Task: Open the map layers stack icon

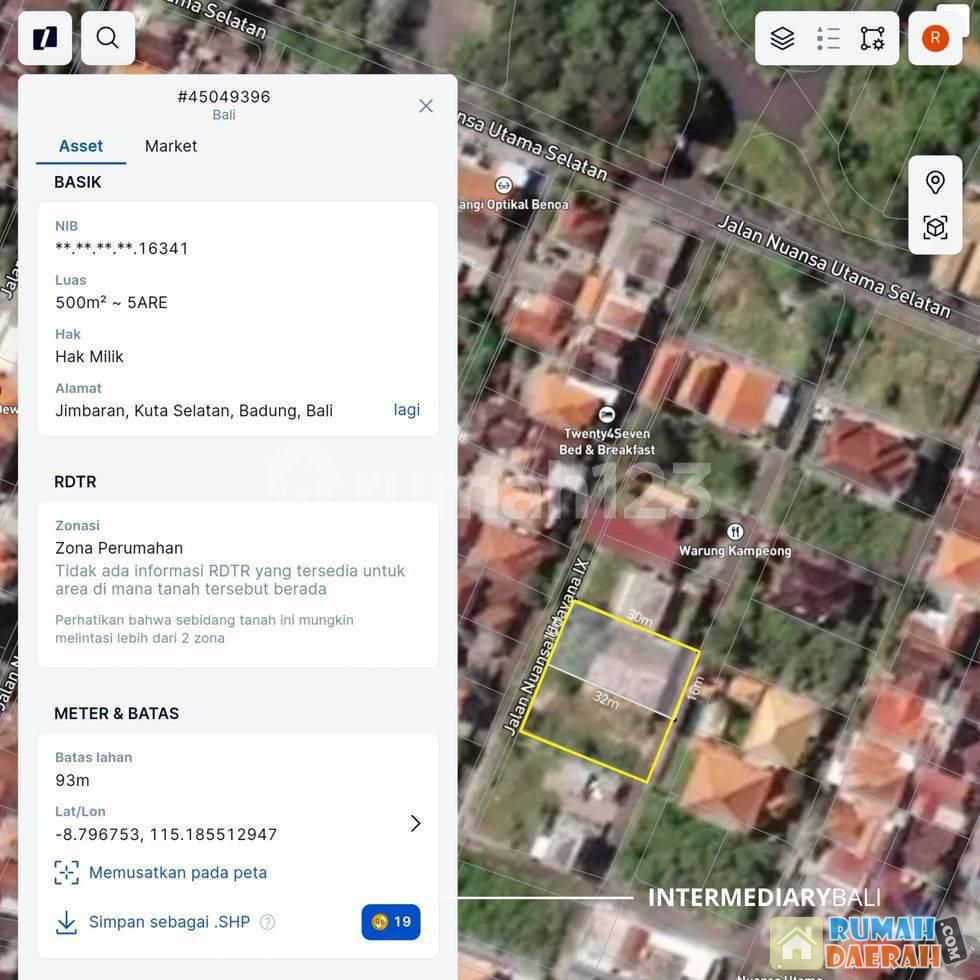Action: click(782, 38)
